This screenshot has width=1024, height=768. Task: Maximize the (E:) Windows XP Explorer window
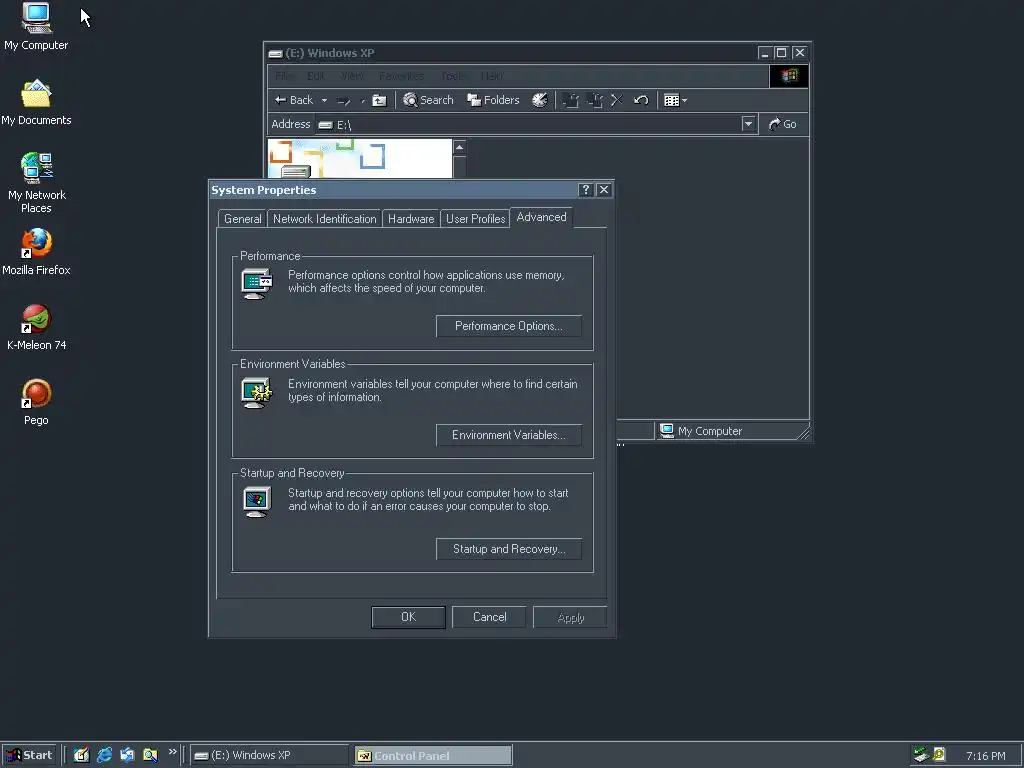pyautogui.click(x=781, y=53)
